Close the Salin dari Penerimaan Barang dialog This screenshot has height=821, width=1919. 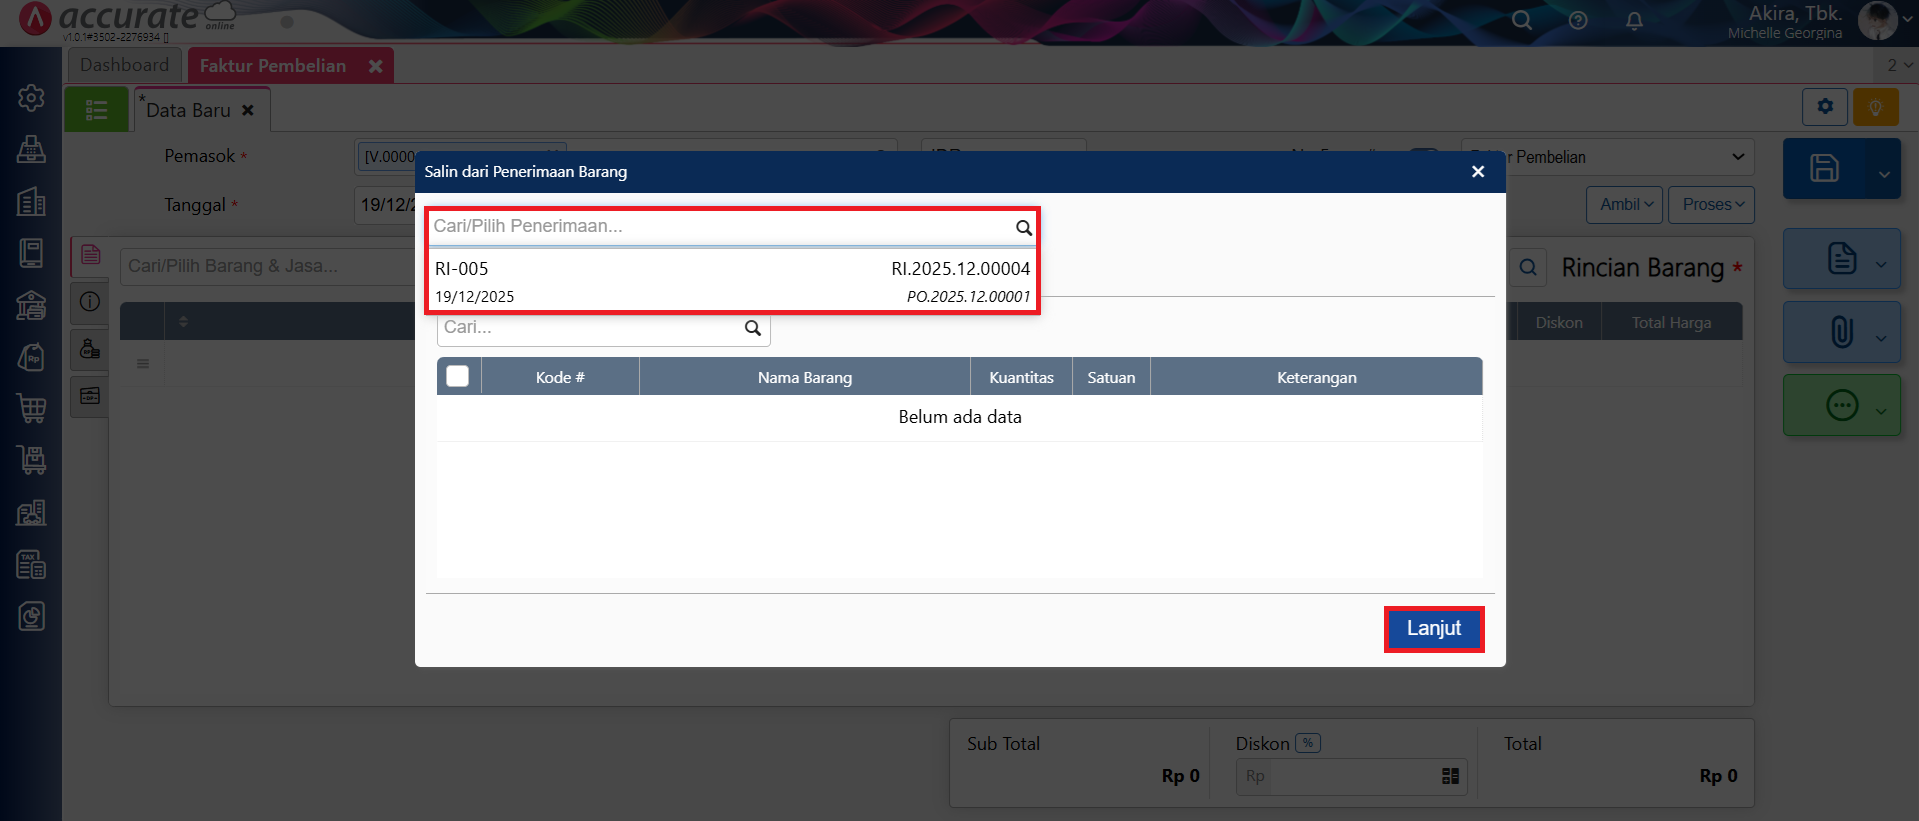1477,172
